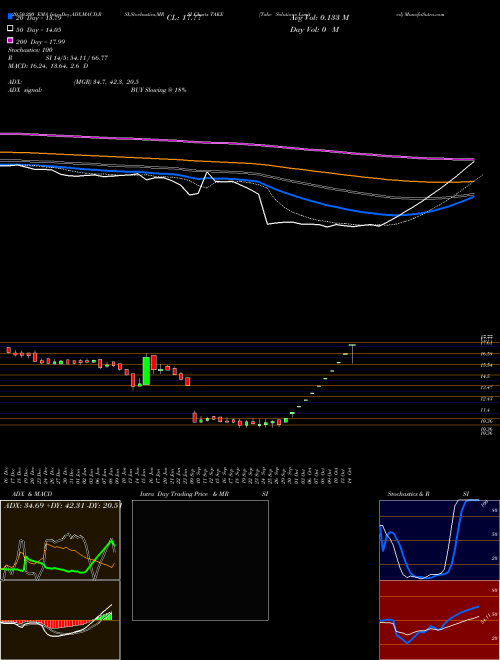Click the 'Avg Vol: 0.133 M' label

coord(319,18)
